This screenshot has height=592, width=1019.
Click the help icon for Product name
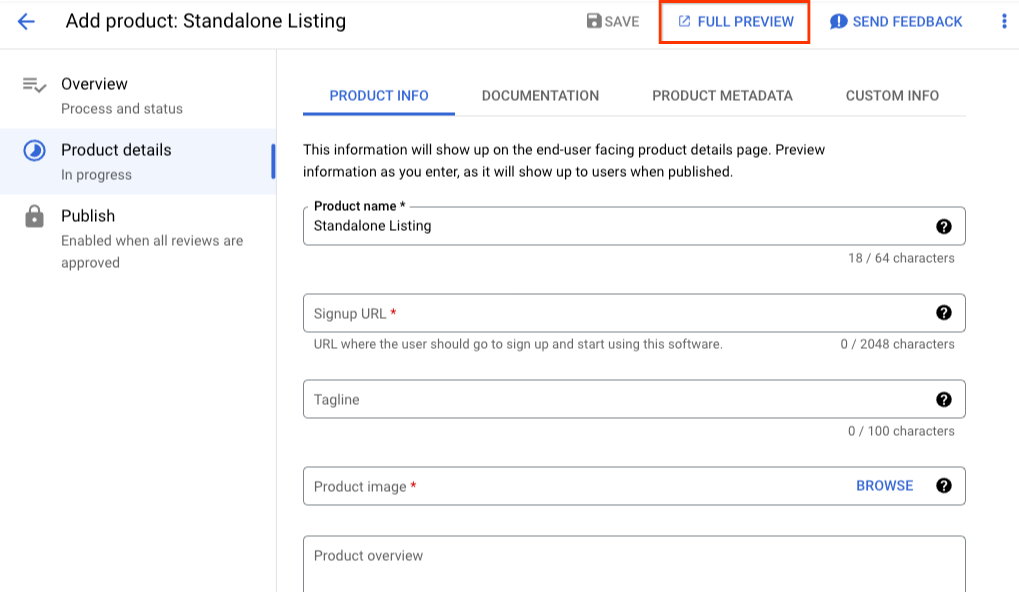pyautogui.click(x=943, y=226)
